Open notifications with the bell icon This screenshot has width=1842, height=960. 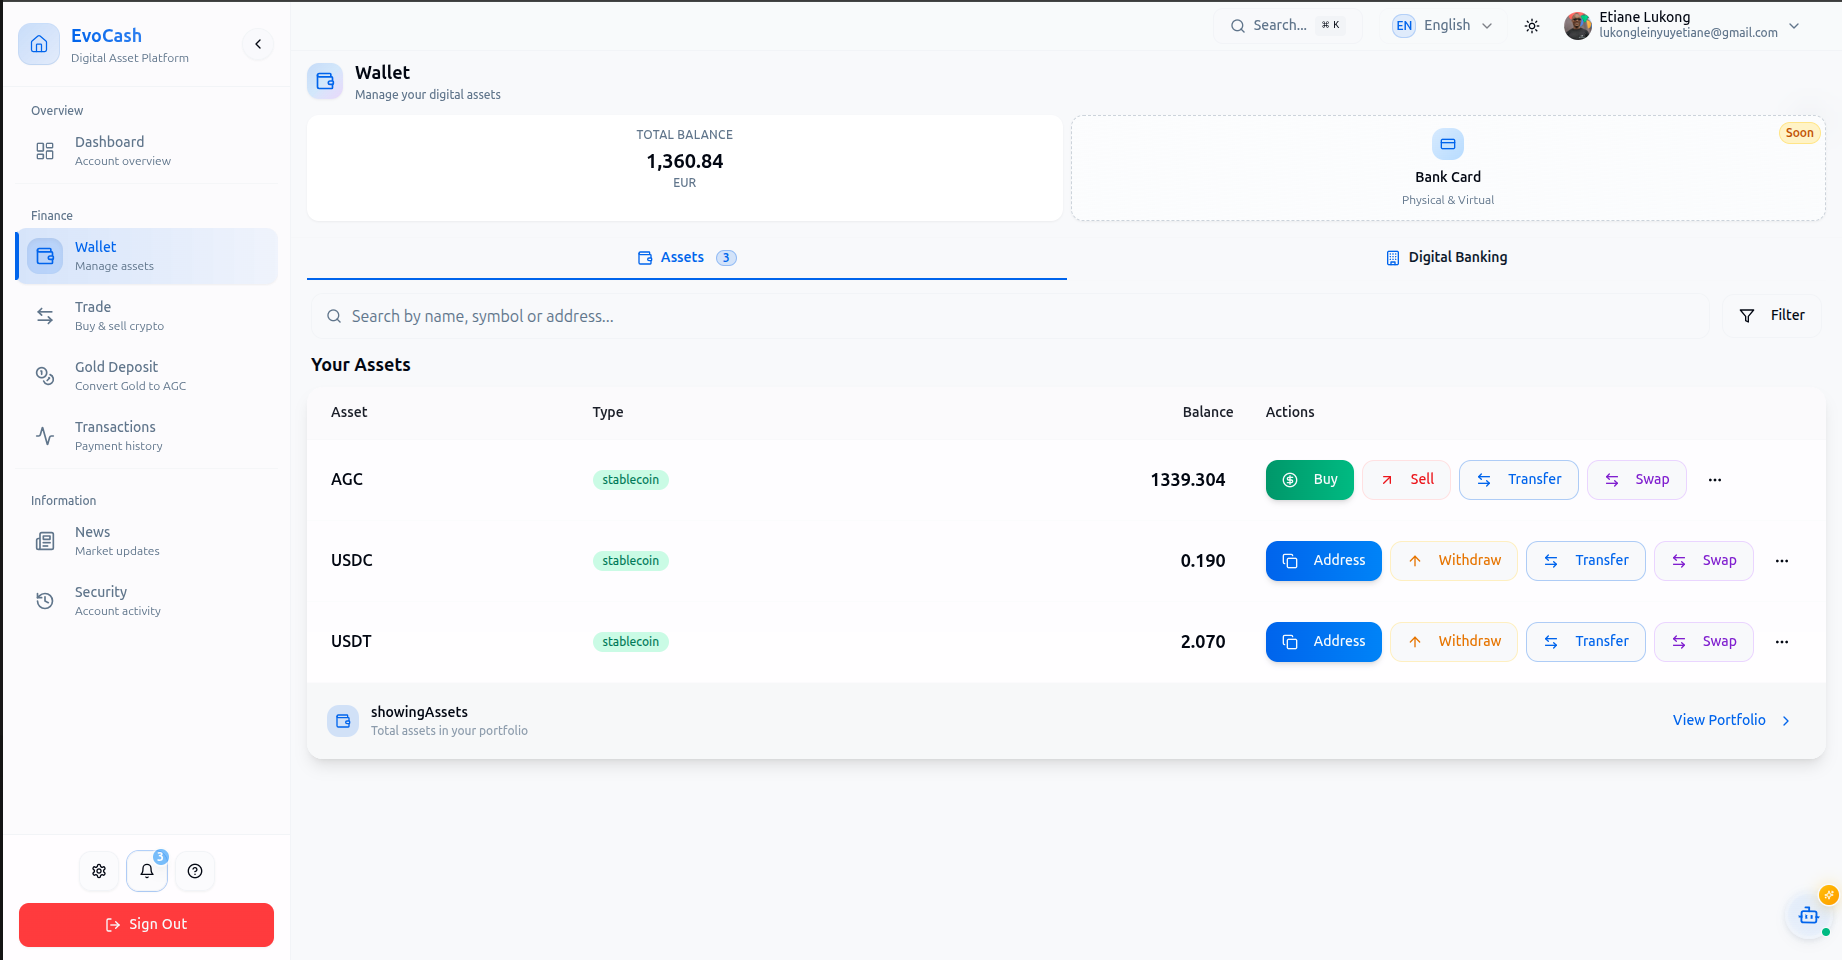coord(146,871)
